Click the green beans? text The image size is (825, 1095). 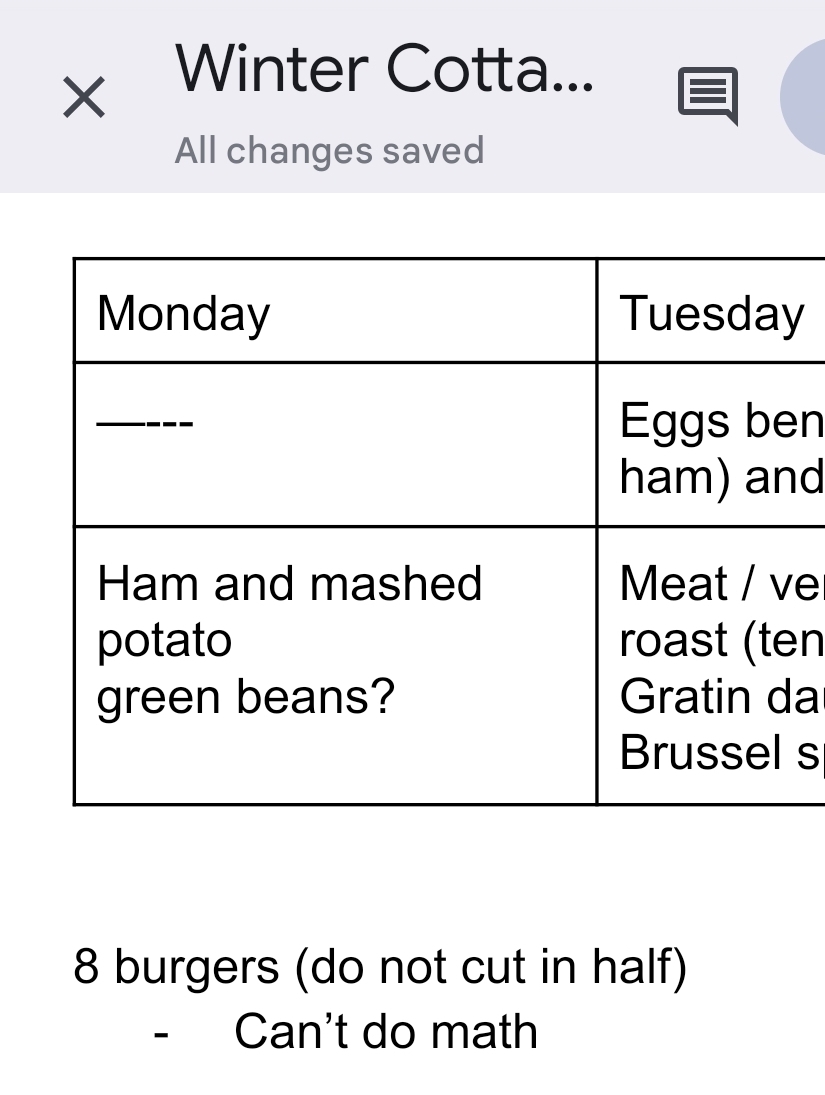click(246, 696)
